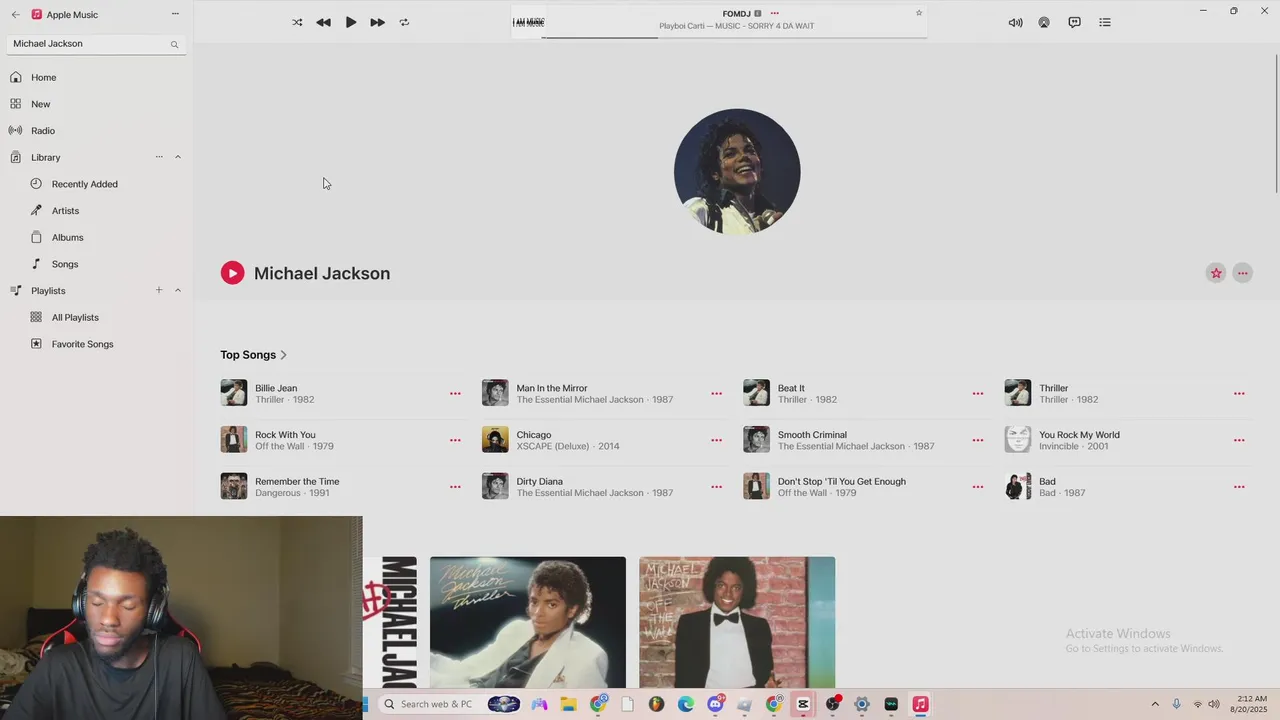Play the current track
The width and height of the screenshot is (1280, 720).
[351, 22]
